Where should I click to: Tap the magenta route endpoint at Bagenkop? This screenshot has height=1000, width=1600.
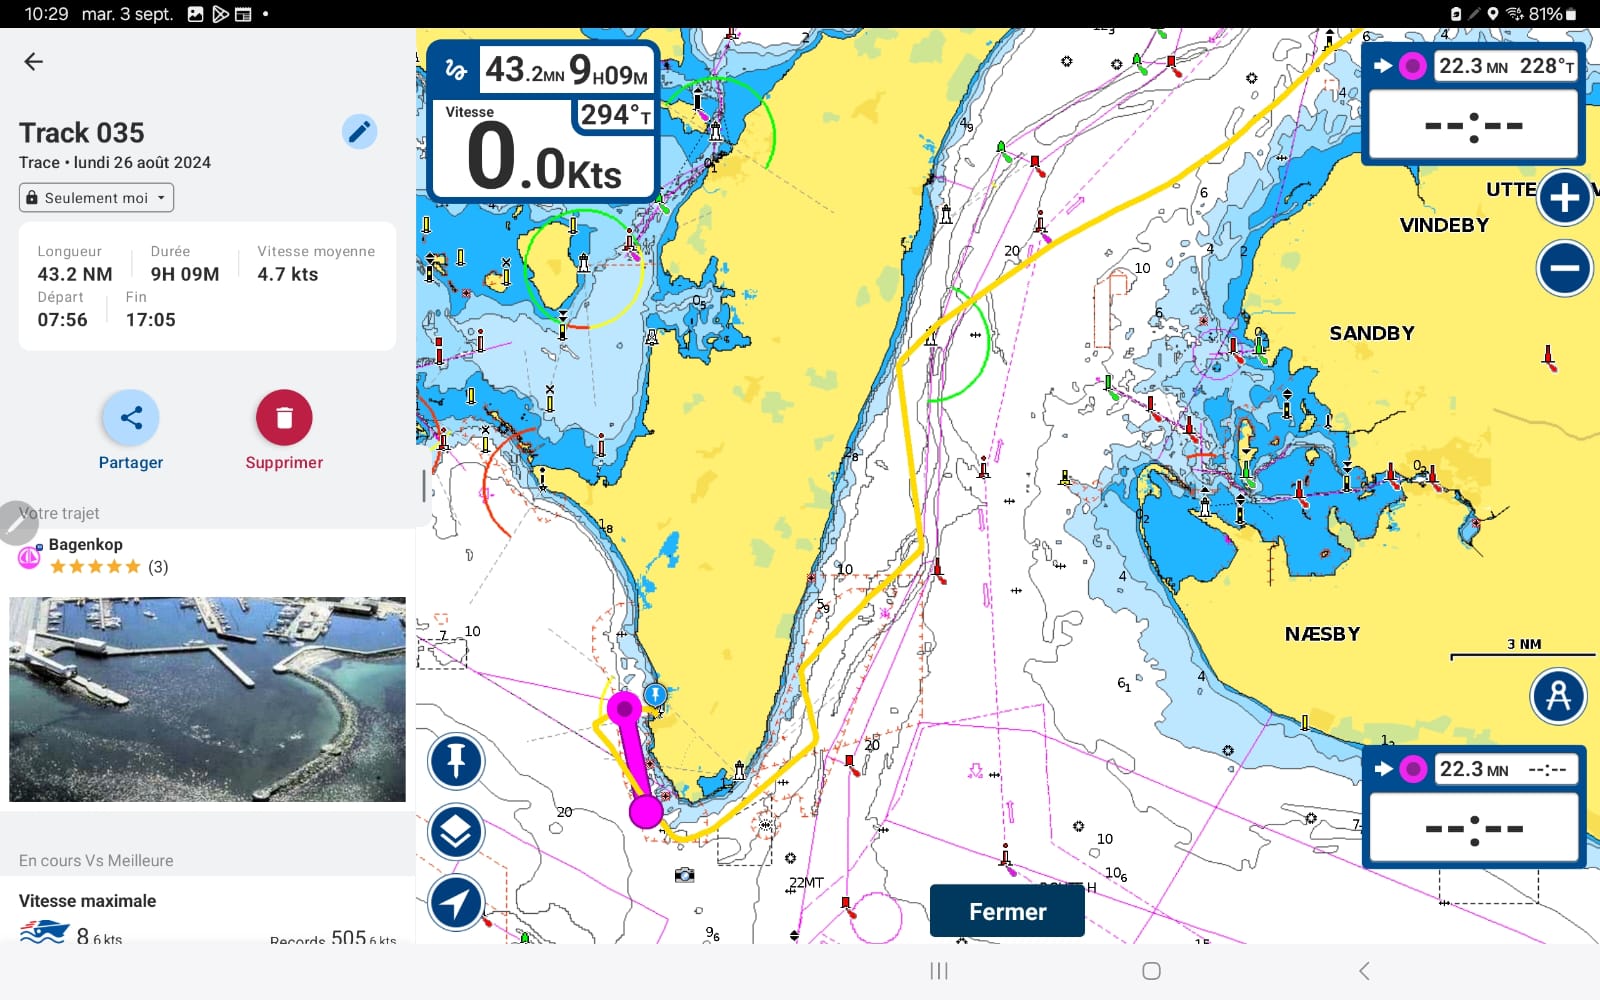tap(625, 708)
